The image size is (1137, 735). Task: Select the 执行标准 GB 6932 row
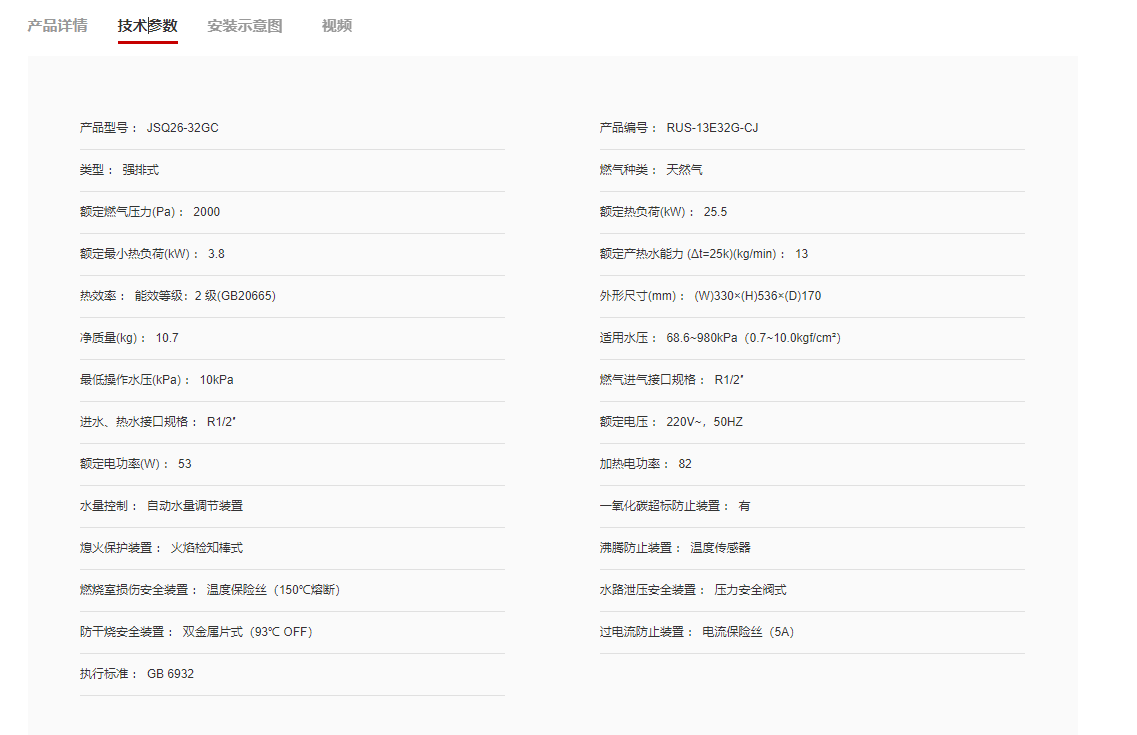click(292, 675)
